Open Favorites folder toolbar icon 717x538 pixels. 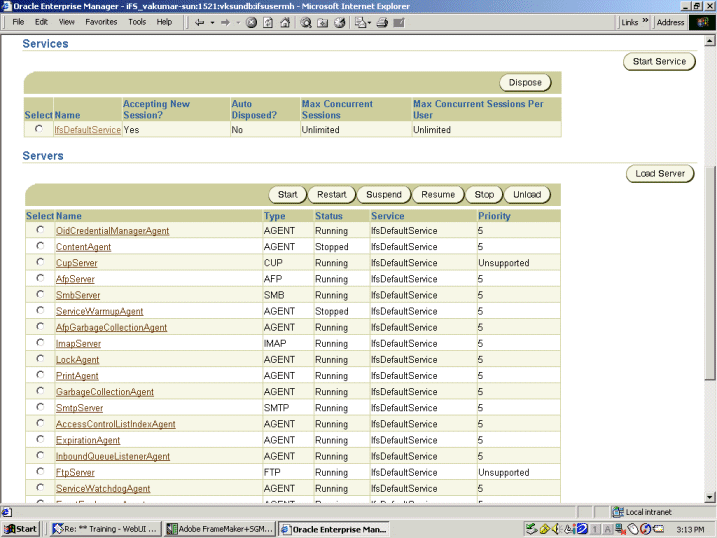click(322, 22)
